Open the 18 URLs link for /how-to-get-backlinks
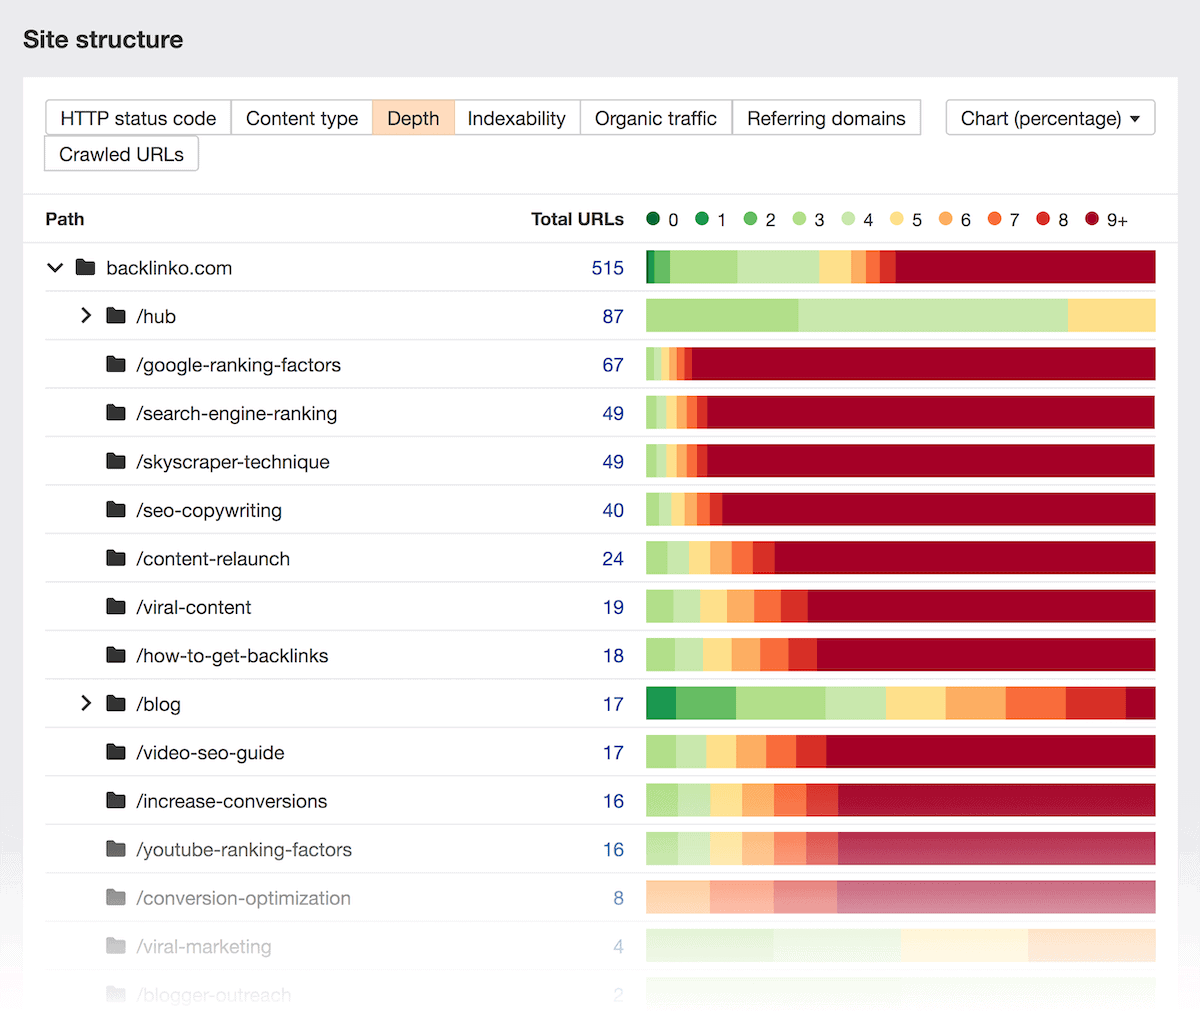The image size is (1200, 1023). click(613, 656)
